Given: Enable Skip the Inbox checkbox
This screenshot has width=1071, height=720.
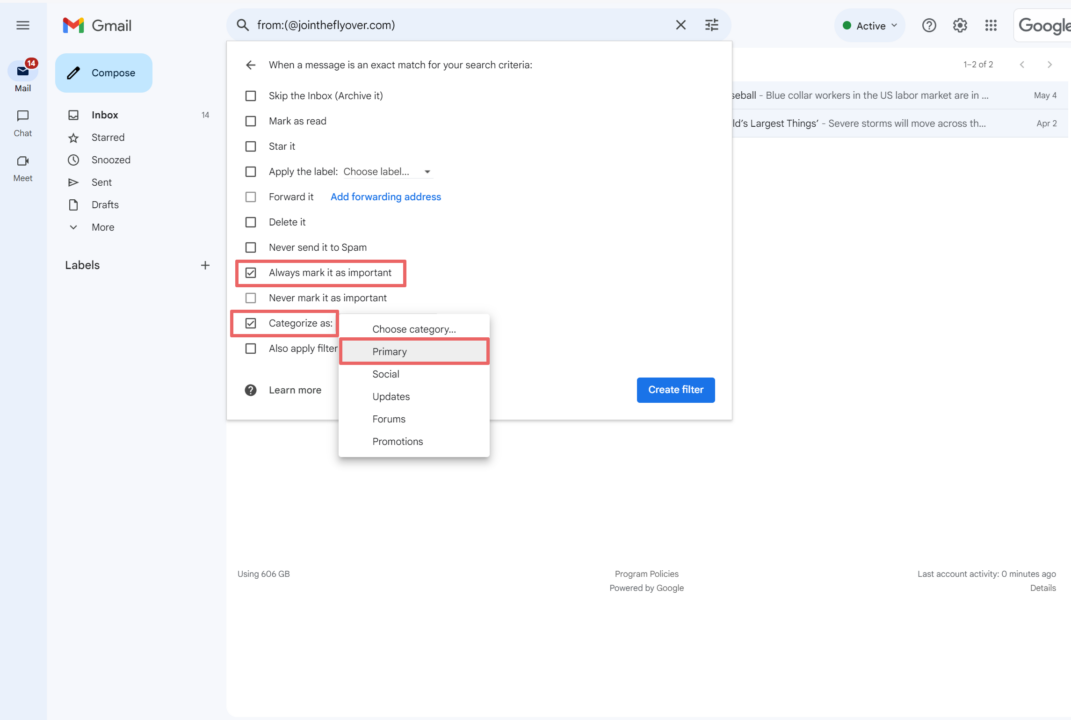Looking at the screenshot, I should (x=251, y=96).
